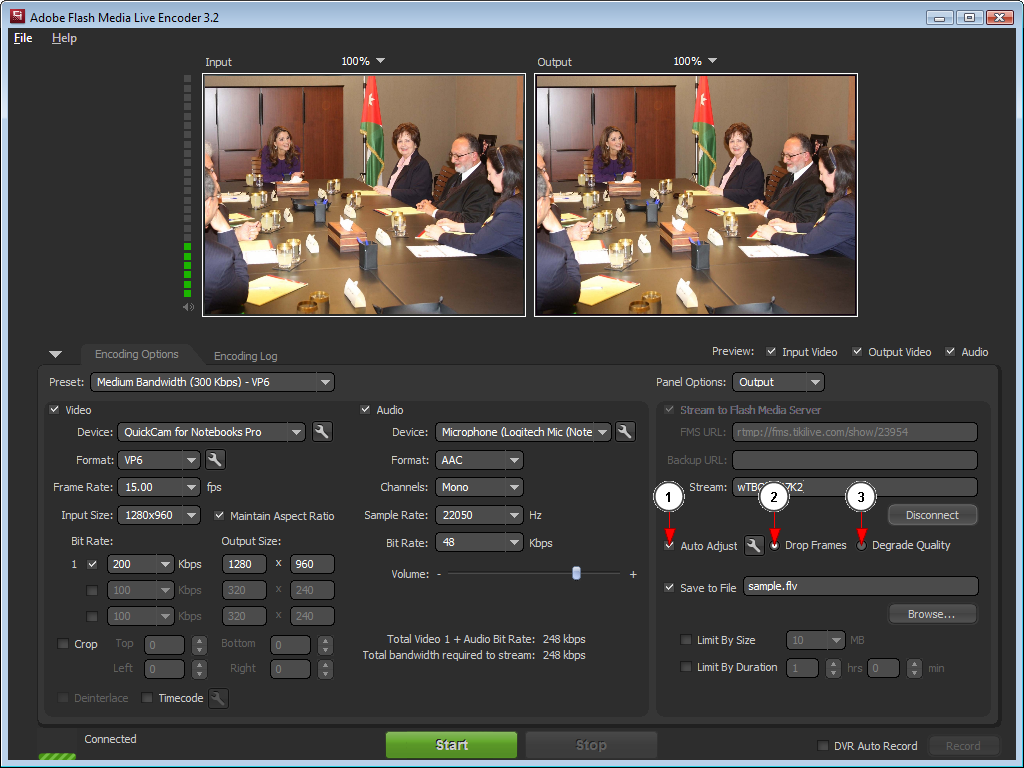Image resolution: width=1024 pixels, height=768 pixels.
Task: Open the File menu
Action: click(23, 38)
